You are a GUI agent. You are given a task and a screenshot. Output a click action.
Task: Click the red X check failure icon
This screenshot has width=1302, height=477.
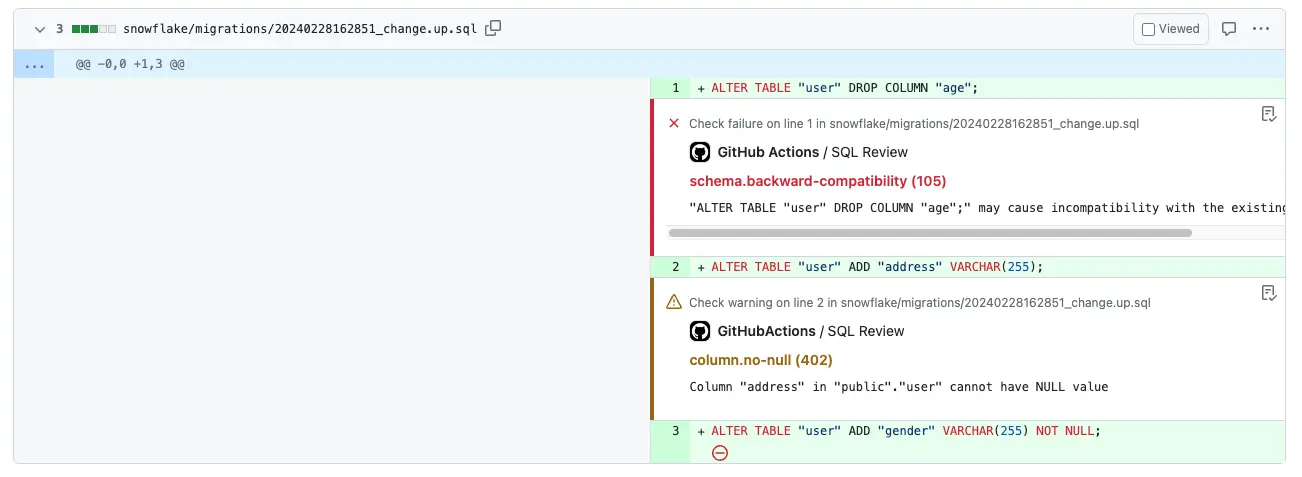point(673,124)
